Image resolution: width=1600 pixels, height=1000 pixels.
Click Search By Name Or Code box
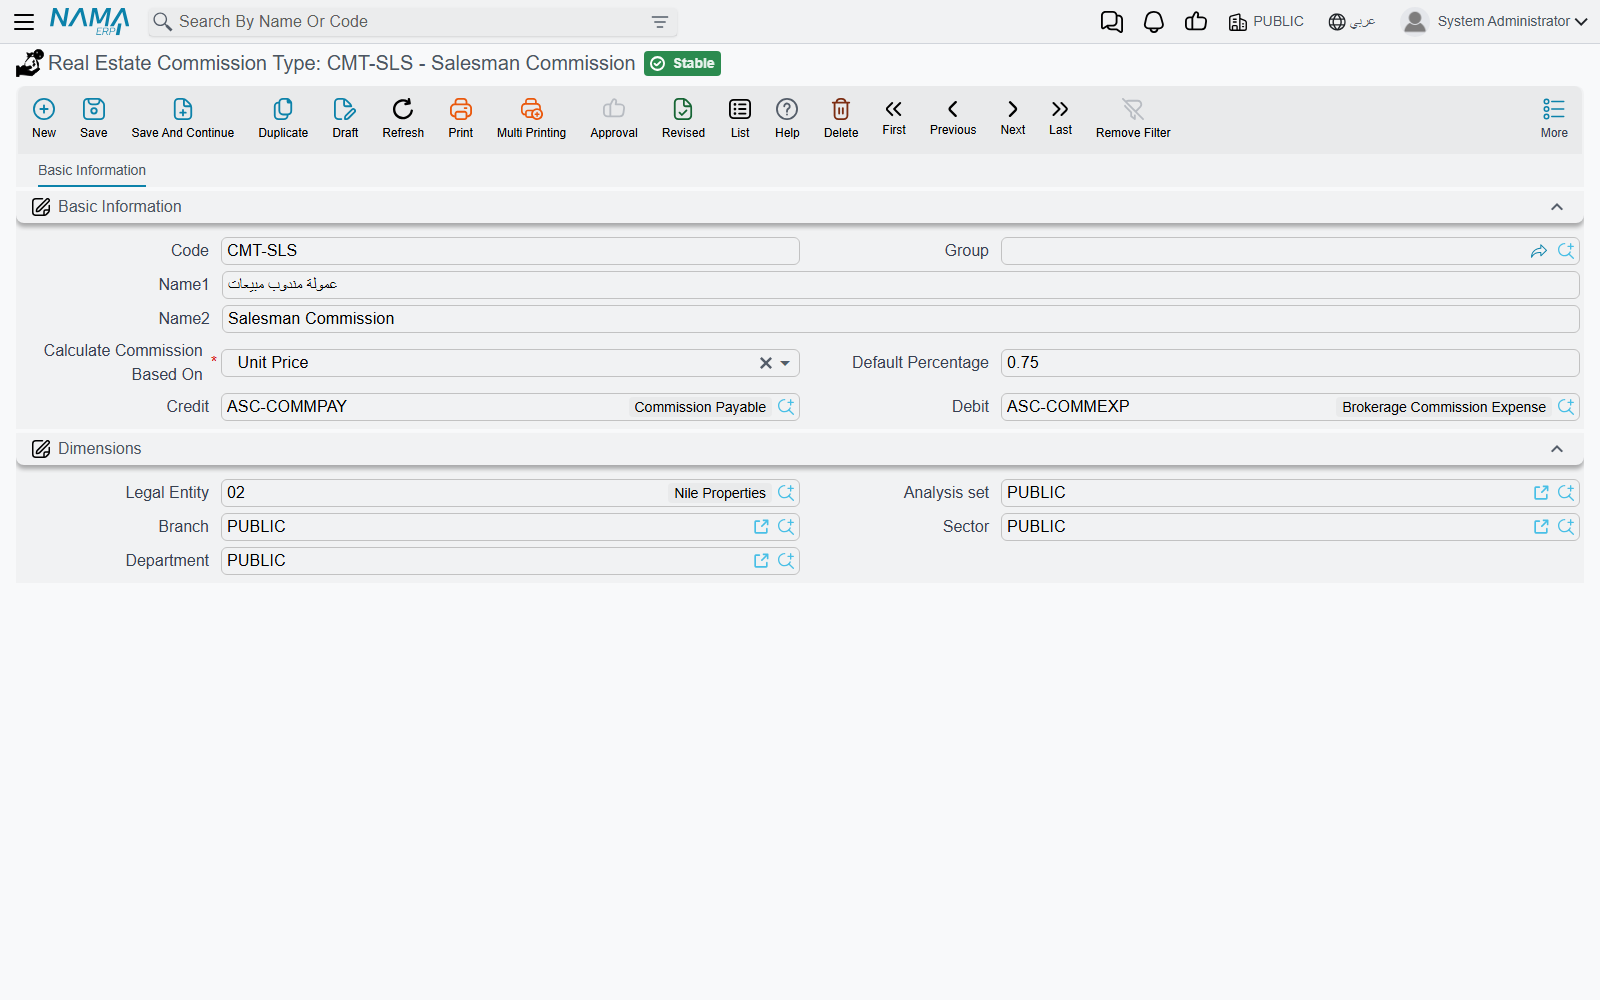(412, 22)
